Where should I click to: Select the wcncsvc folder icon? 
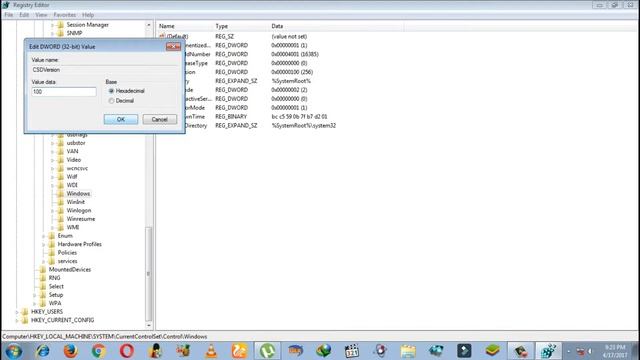[61, 168]
